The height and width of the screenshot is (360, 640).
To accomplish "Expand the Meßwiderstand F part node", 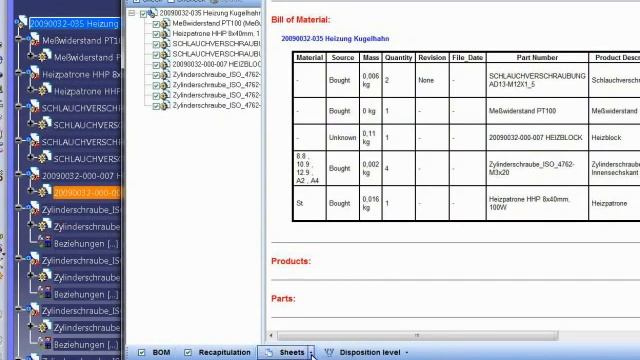I will [x=31, y=55].
